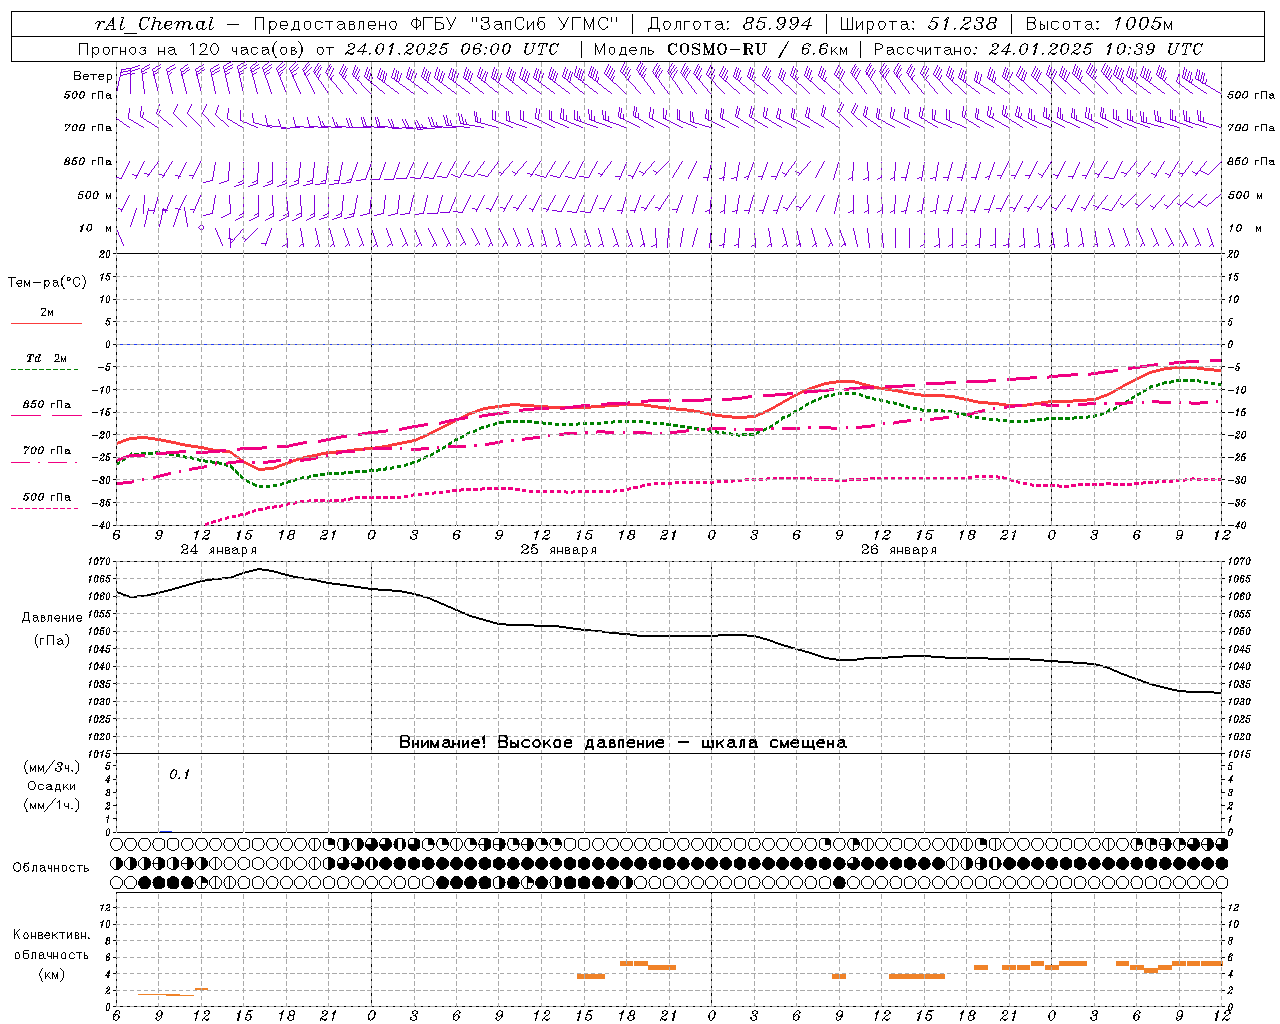The width and height of the screenshot is (1280, 1024).
Task: Click the Конвективн. panel label
Action: pyautogui.click(x=51, y=935)
